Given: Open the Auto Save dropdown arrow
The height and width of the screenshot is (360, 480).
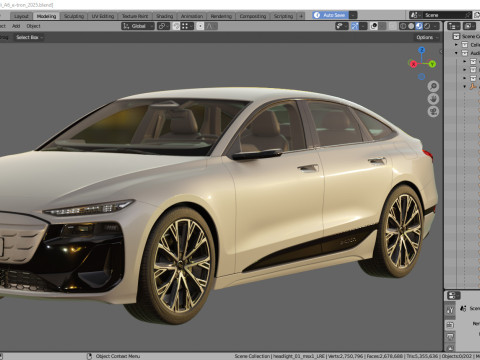Looking at the screenshot, I should (353, 15).
